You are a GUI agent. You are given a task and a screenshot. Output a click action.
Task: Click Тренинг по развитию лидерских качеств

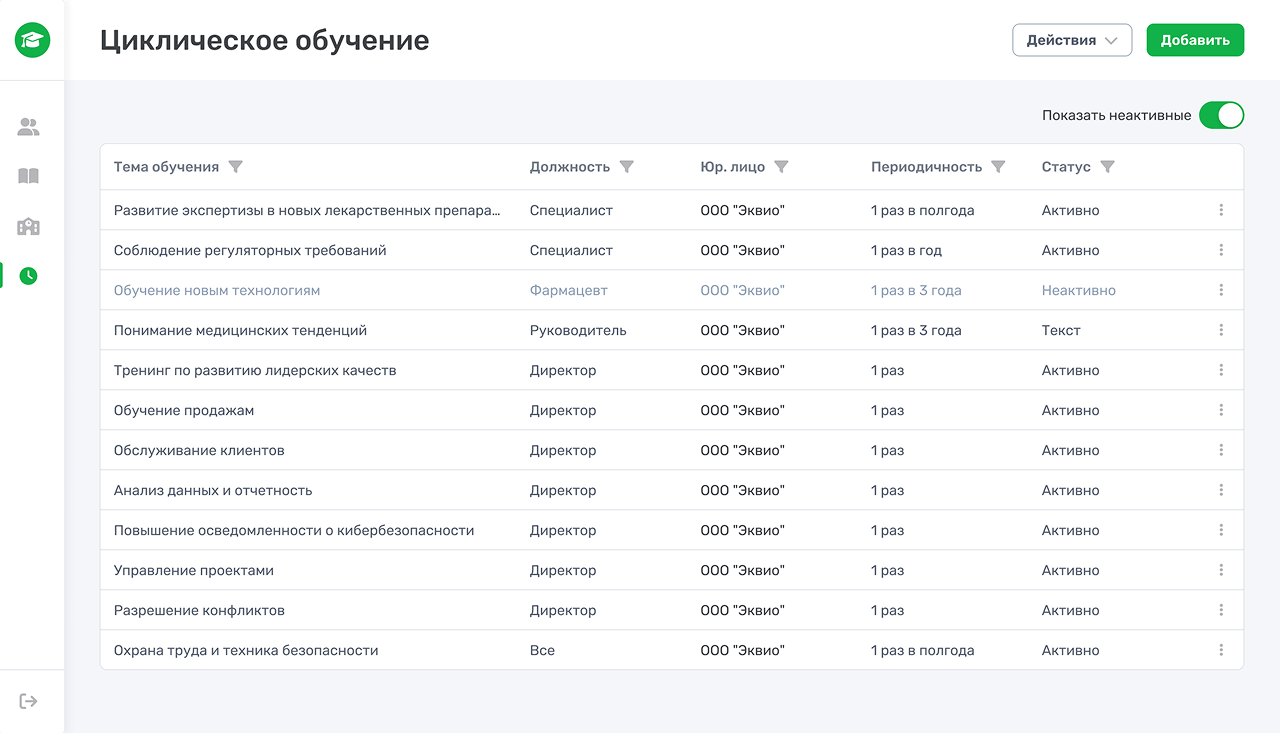[x=255, y=370]
